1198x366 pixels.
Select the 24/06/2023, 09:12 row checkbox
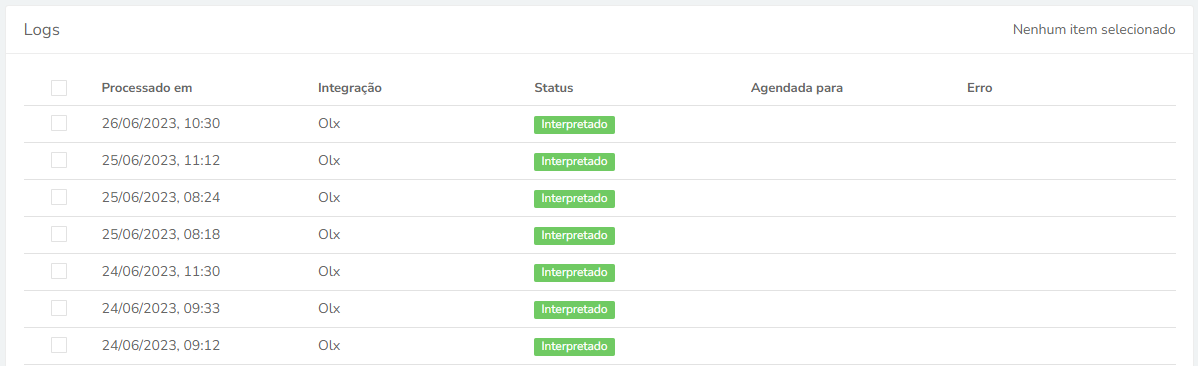59,345
